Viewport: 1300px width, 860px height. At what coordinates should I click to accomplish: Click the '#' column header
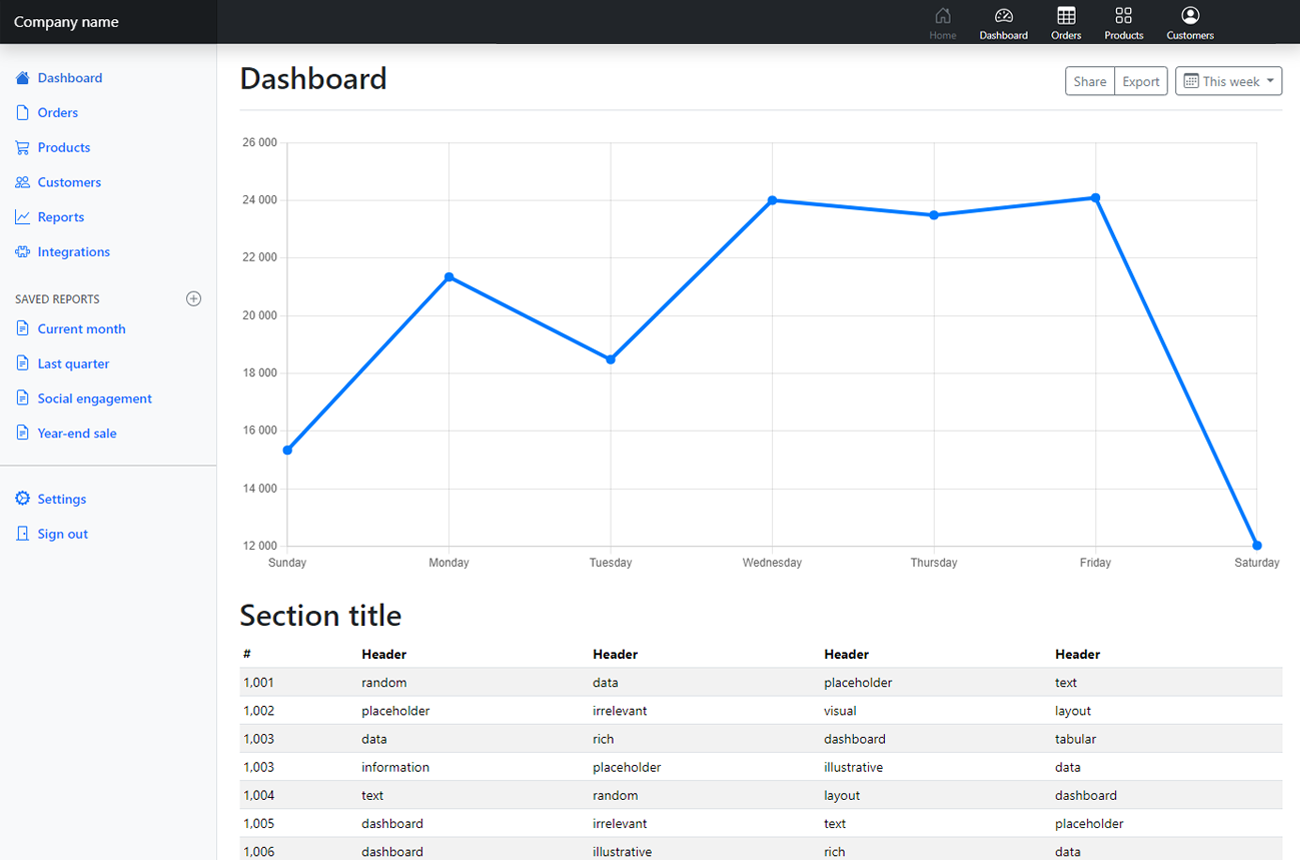tap(247, 654)
